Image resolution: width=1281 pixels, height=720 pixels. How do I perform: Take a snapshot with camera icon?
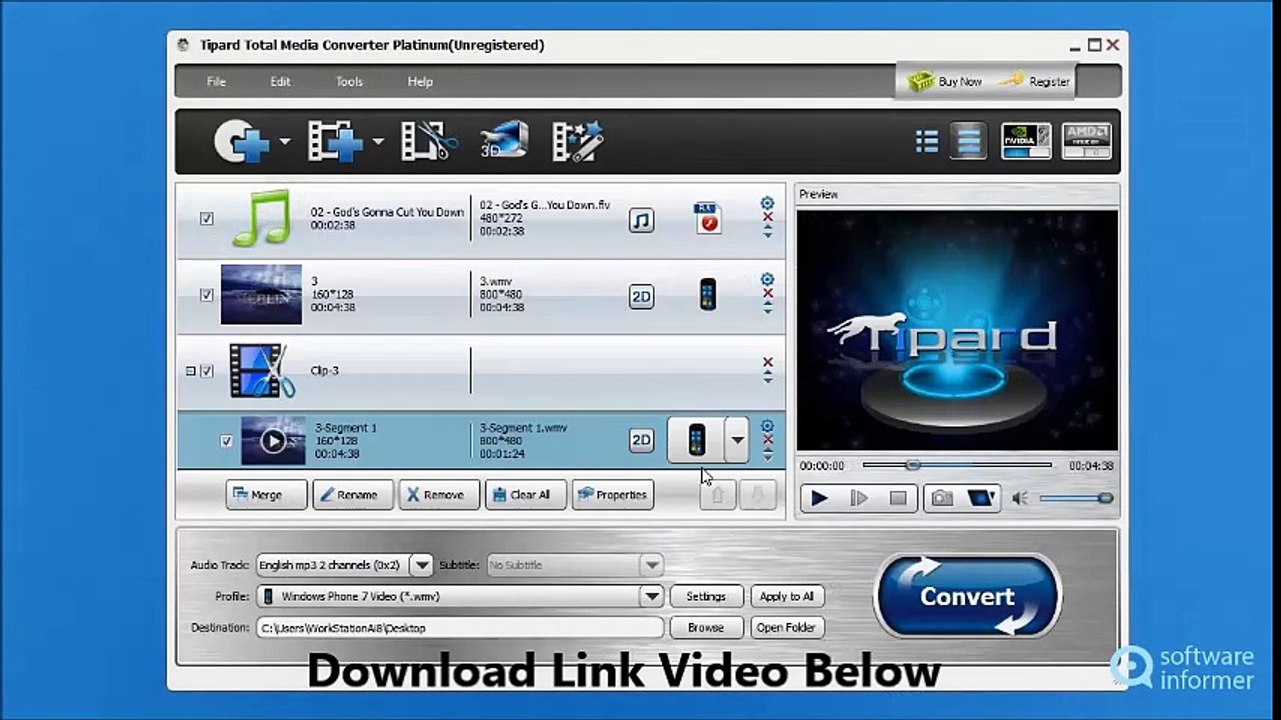pyautogui.click(x=941, y=498)
